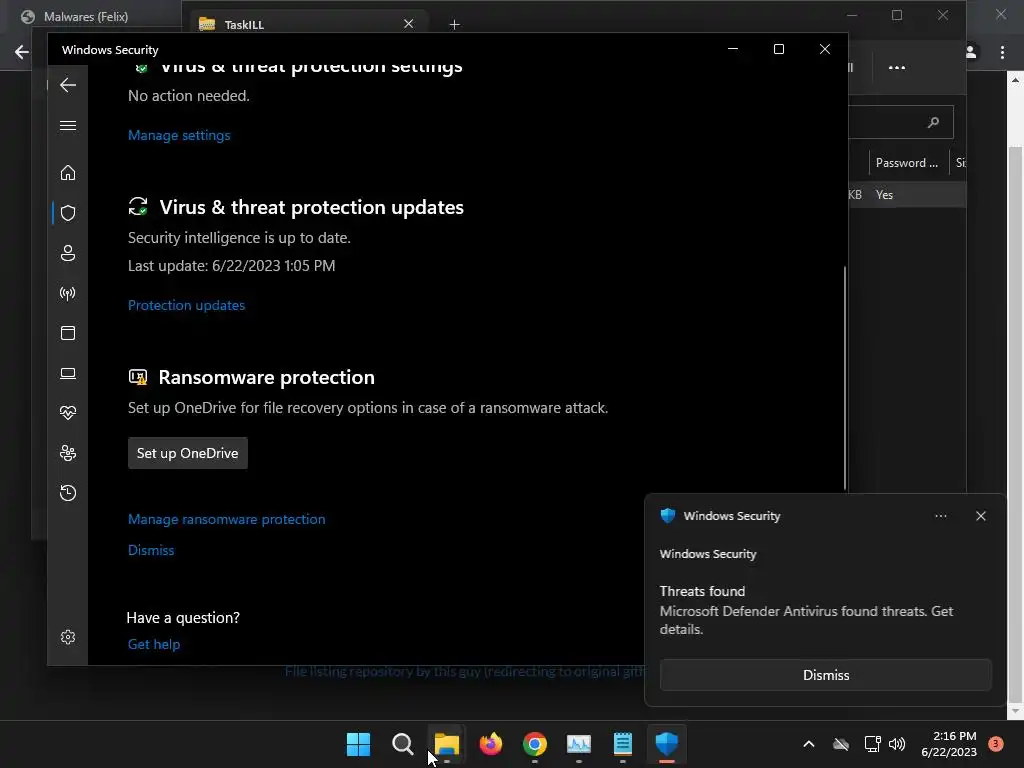1024x768 pixels.
Task: Open Firewall & network protection
Action: [x=68, y=293]
